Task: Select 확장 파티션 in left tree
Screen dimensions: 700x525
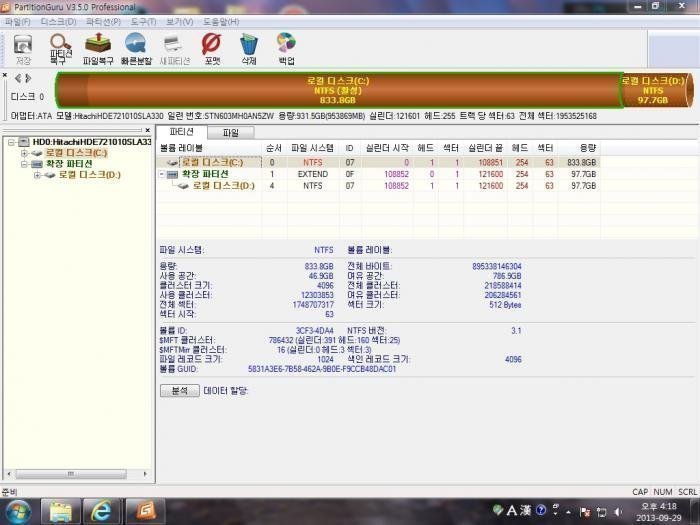Action: pos(69,164)
